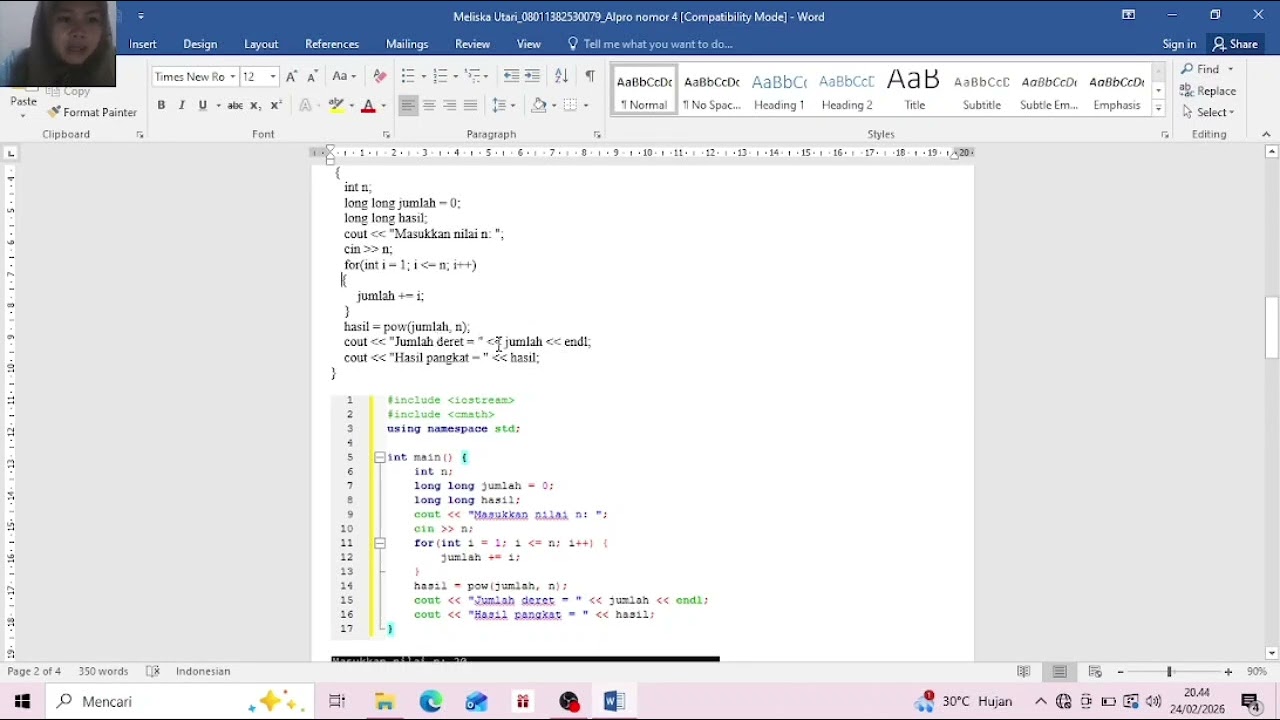Open File Explorer from taskbar

click(384, 702)
